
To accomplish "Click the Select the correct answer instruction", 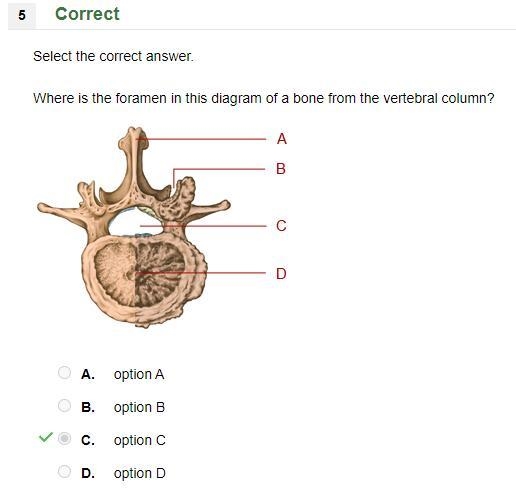I will 113,56.
